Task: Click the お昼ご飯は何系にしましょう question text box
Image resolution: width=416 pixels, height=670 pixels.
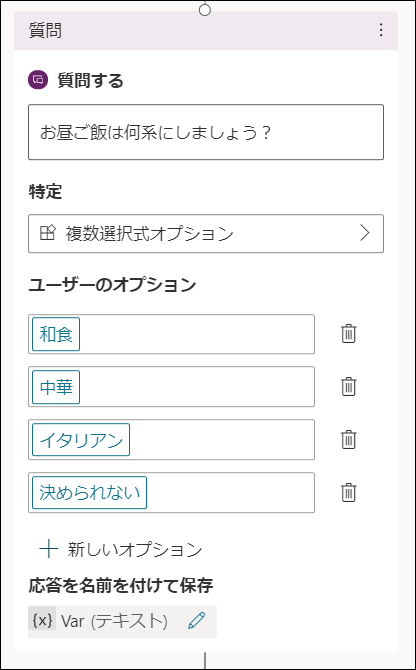Action: (206, 132)
